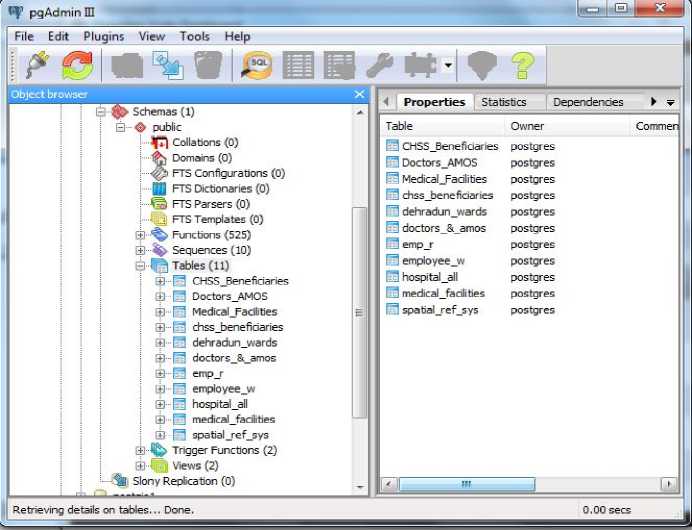Open the File menu
The image size is (692, 530).
[24, 36]
